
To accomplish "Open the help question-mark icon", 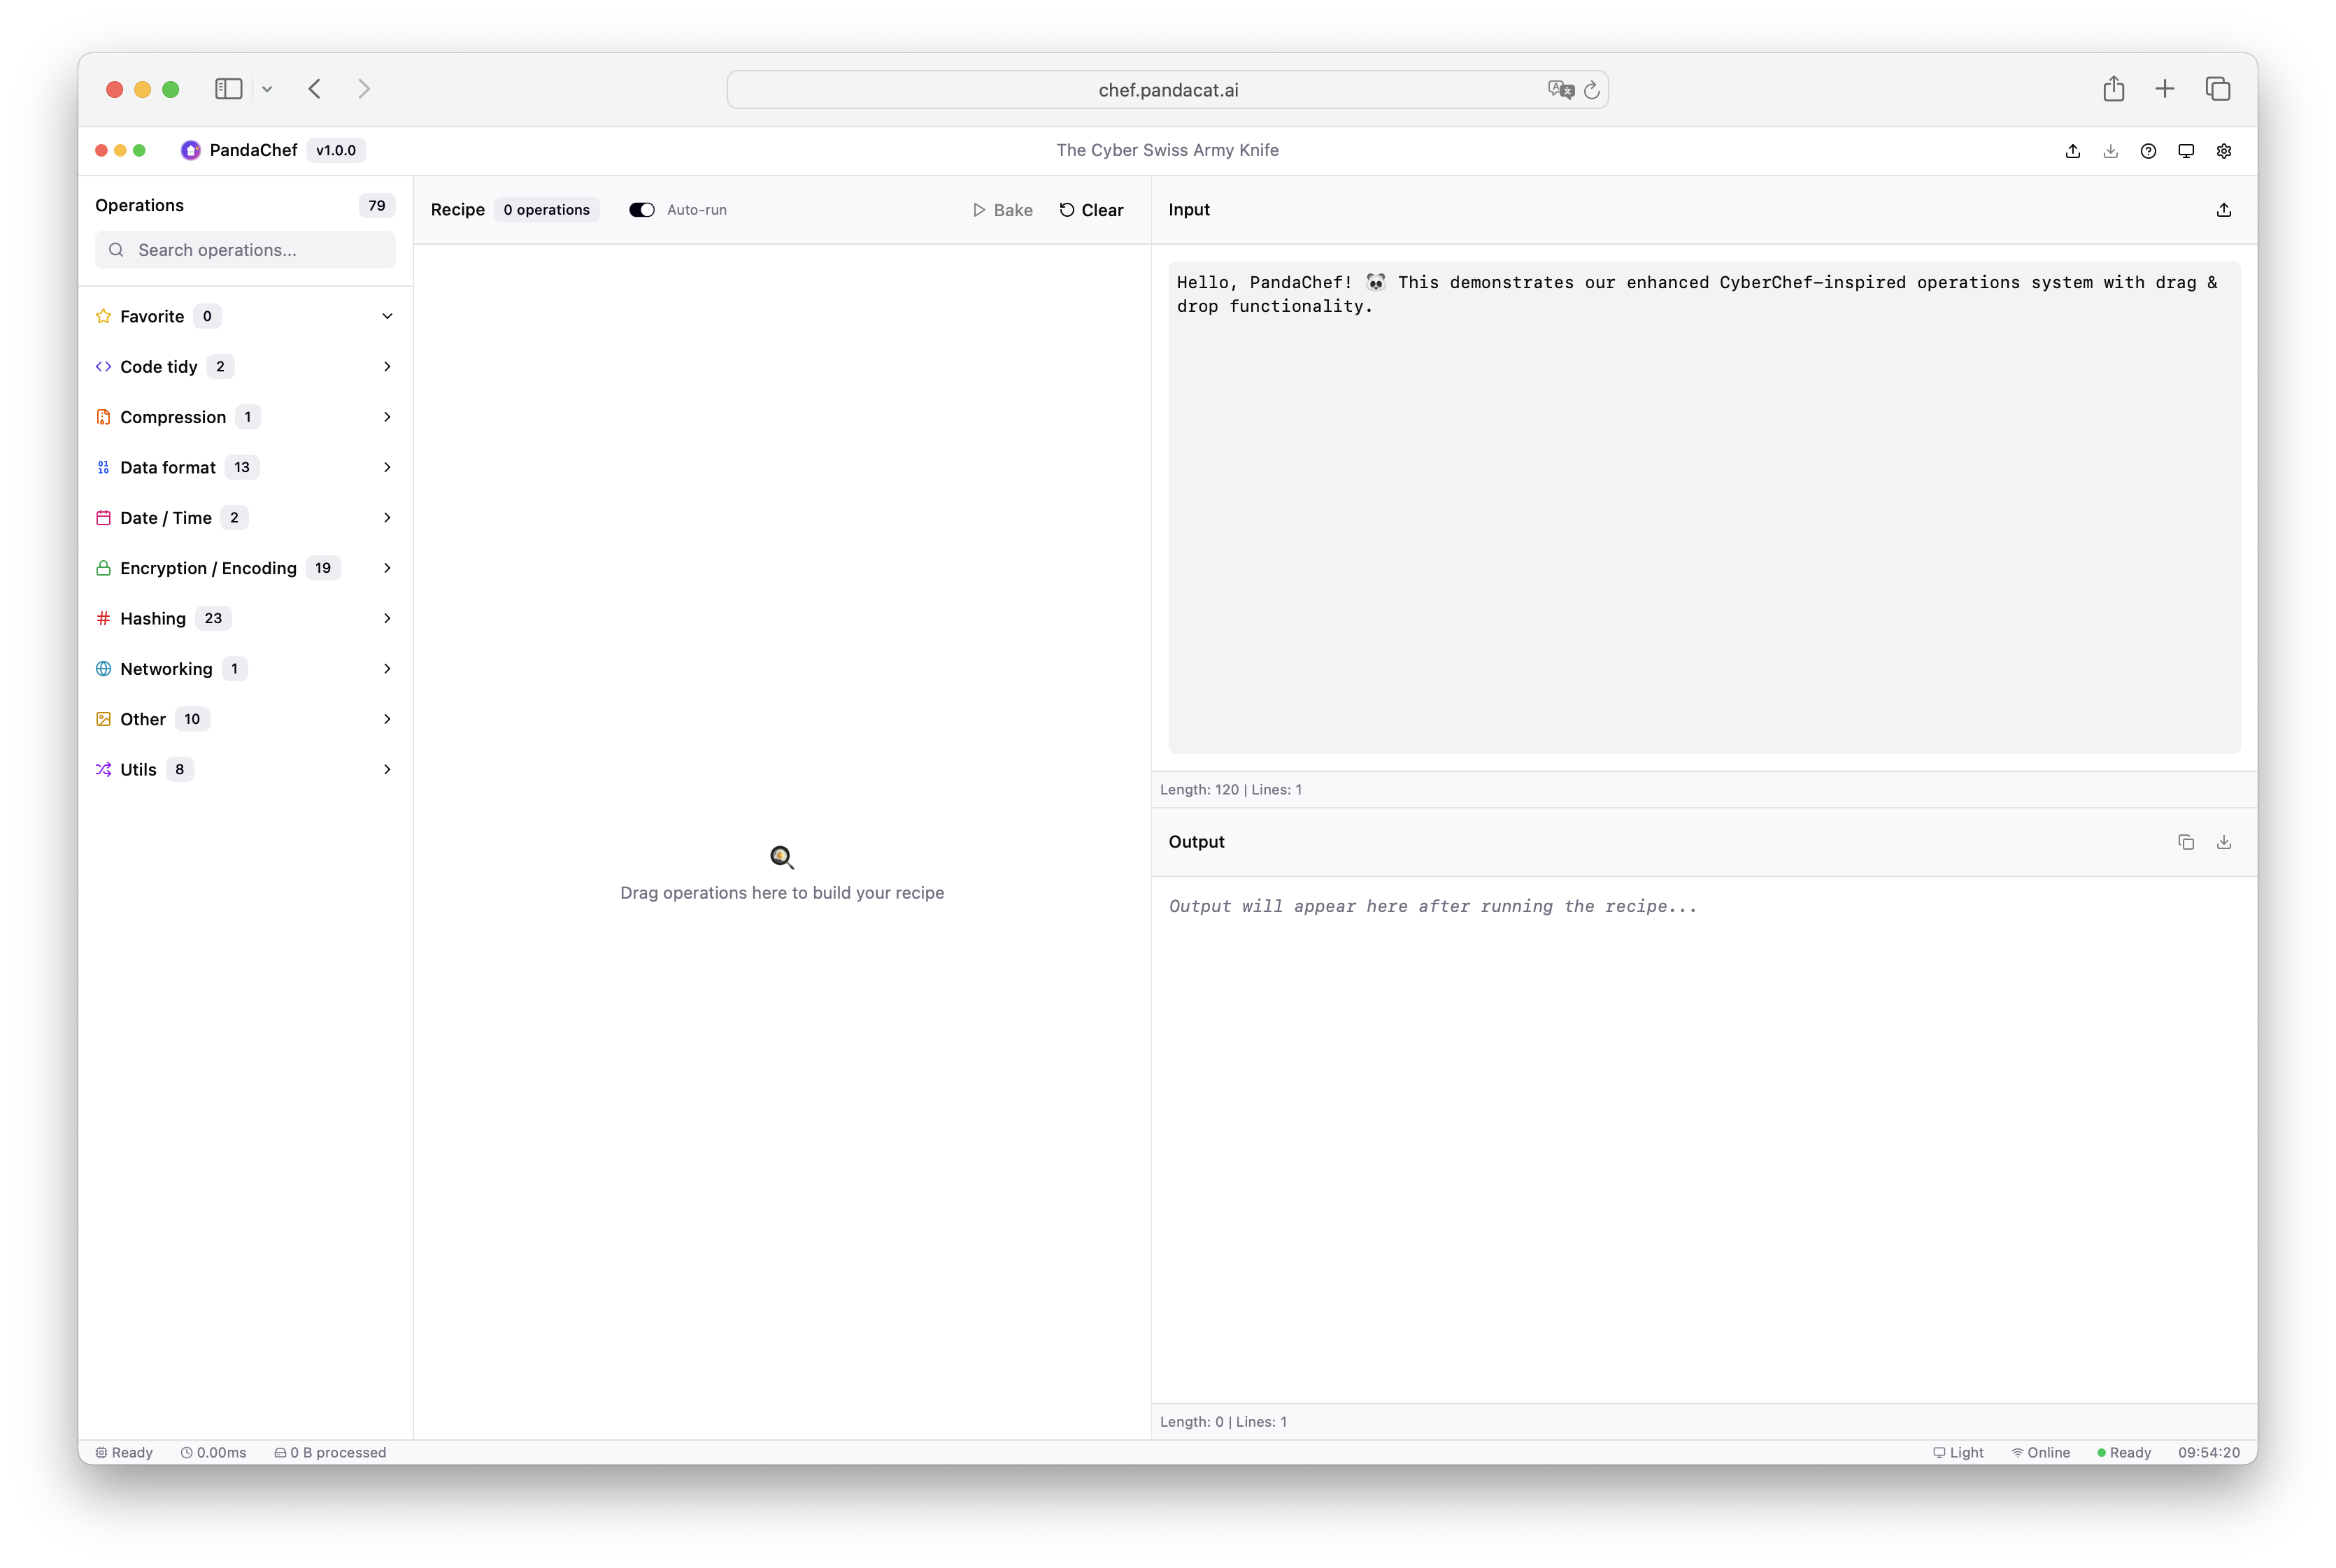I will (x=2148, y=151).
